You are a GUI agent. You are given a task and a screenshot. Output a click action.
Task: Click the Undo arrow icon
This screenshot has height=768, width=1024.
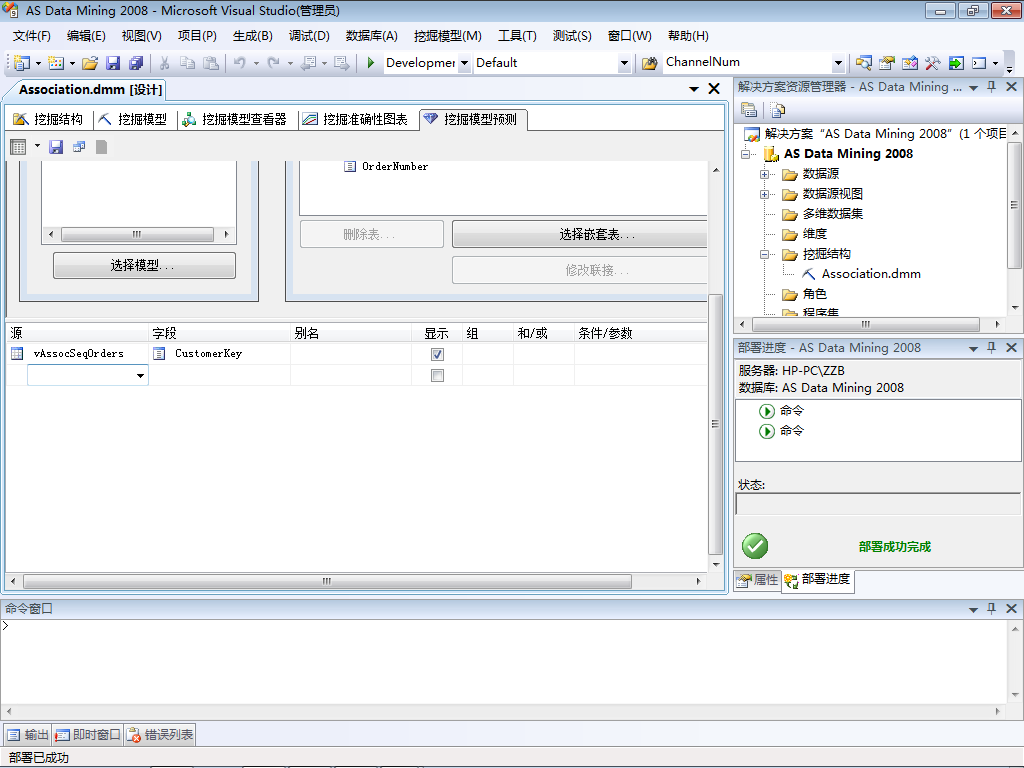coord(240,63)
